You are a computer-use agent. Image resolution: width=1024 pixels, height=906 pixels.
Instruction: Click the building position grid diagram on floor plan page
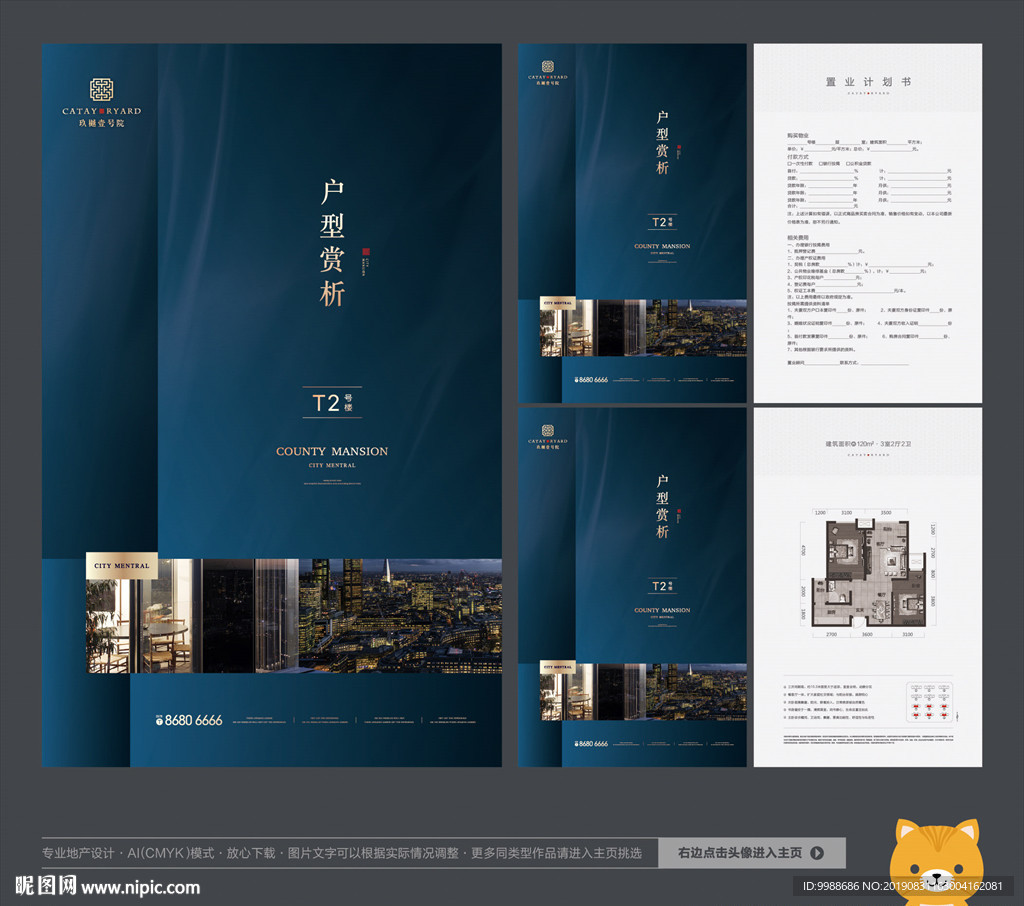pos(929,701)
